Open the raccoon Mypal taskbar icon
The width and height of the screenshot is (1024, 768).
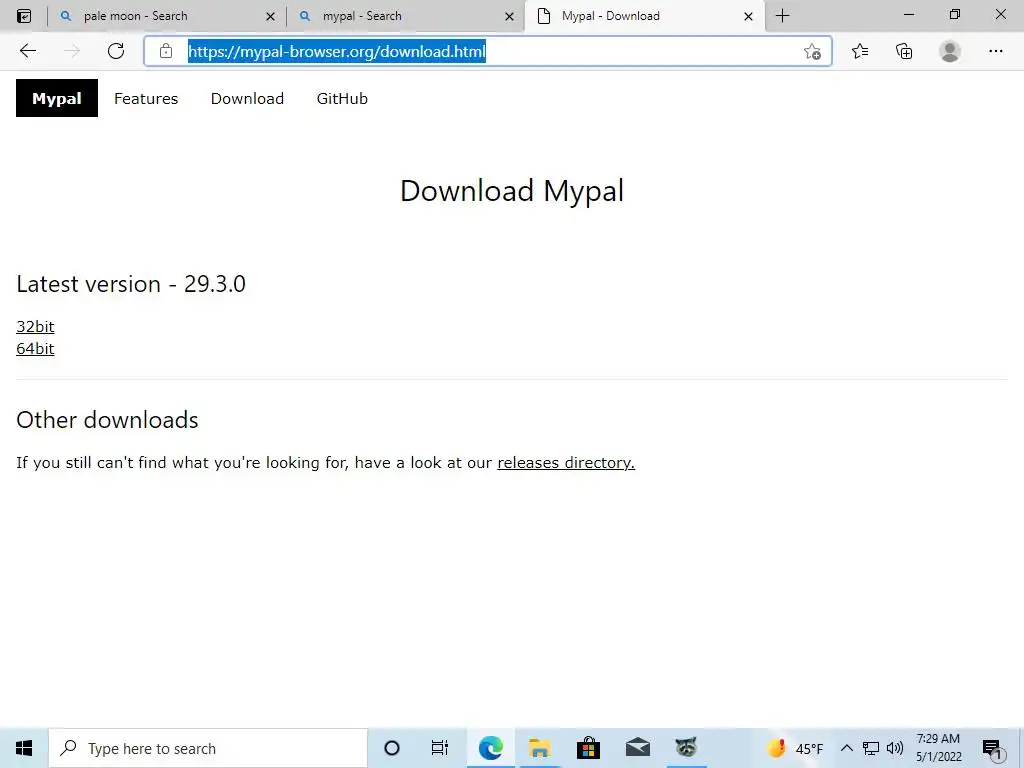[686, 748]
